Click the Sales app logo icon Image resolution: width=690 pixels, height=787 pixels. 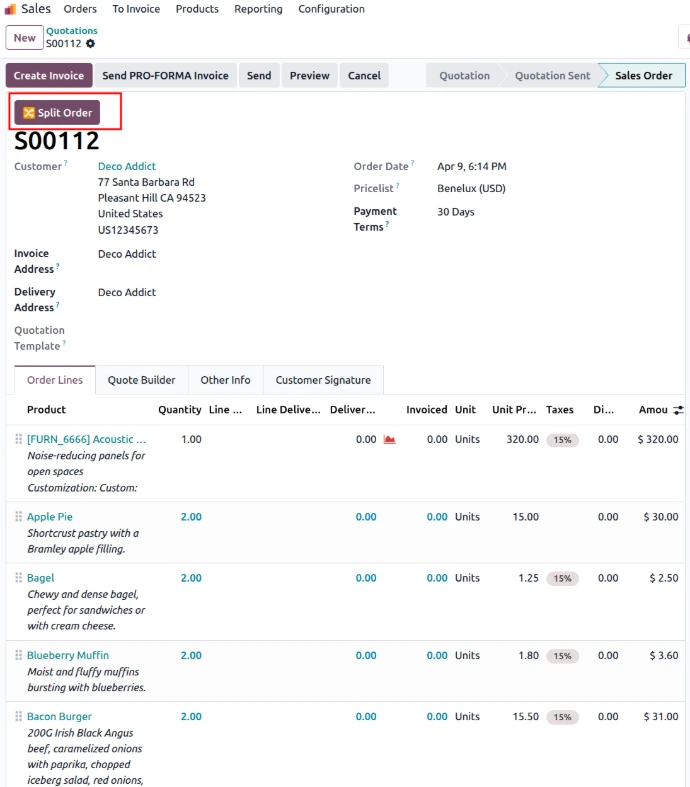(x=10, y=9)
